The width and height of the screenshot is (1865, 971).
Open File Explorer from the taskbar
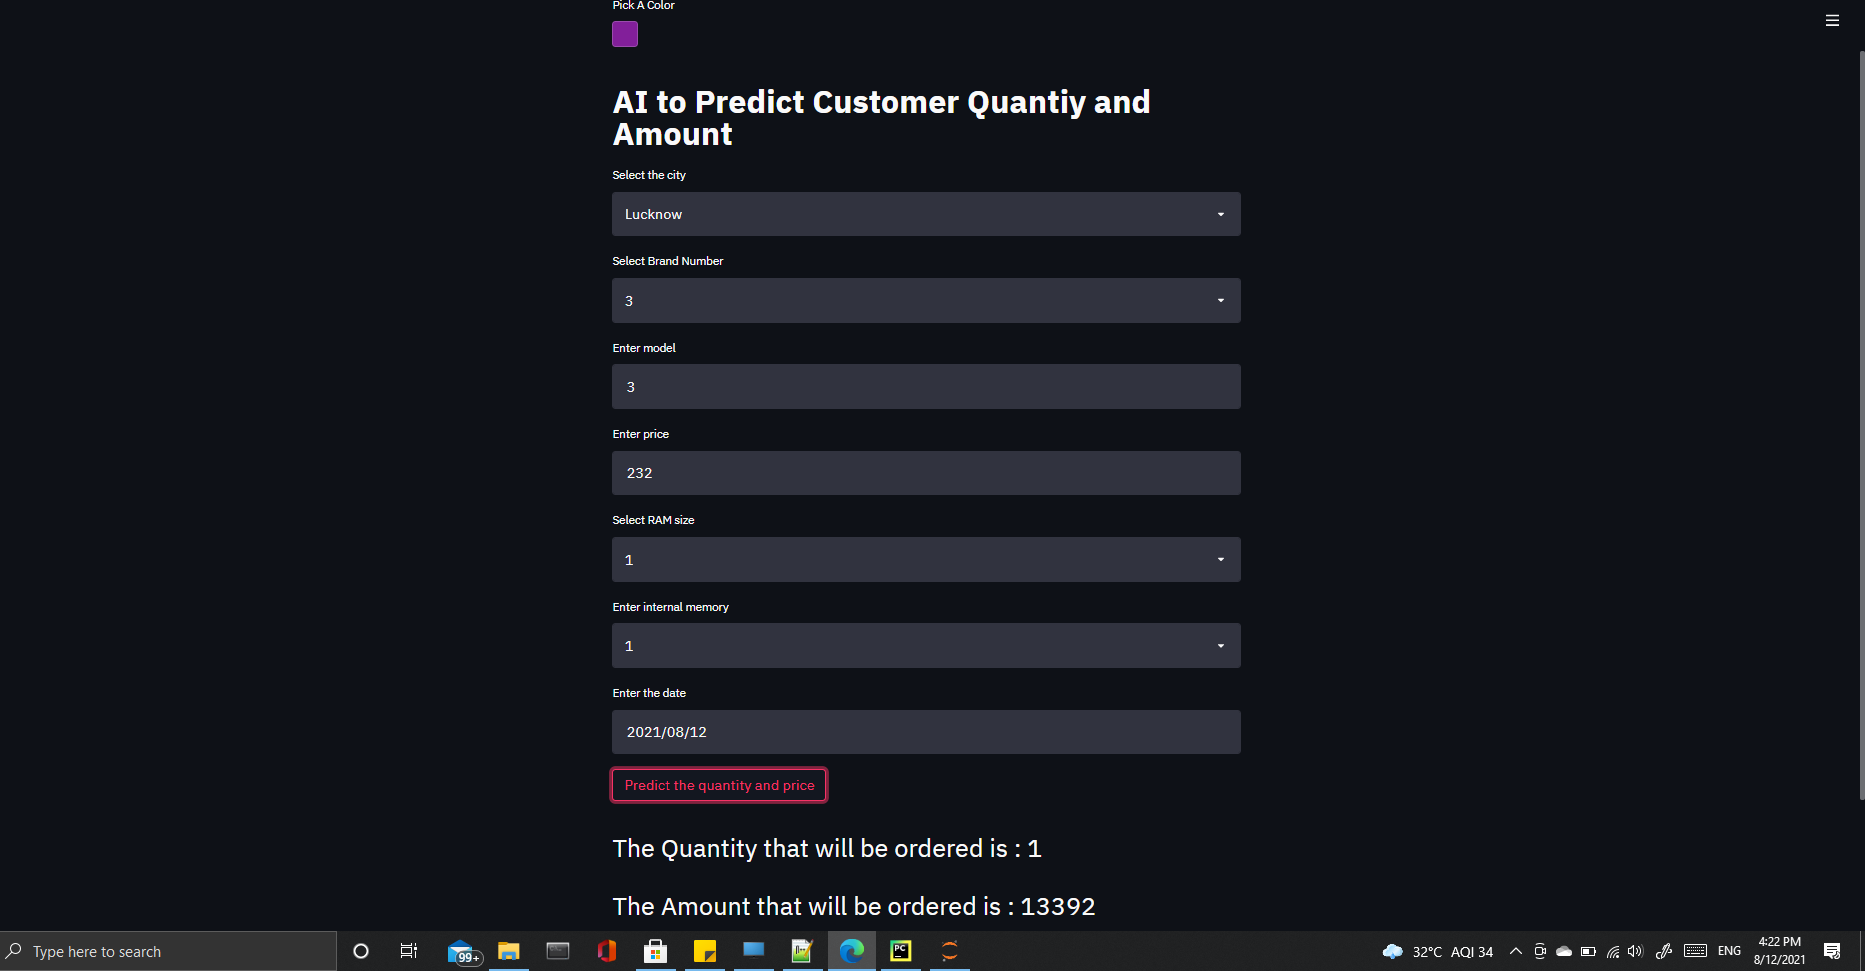[509, 951]
